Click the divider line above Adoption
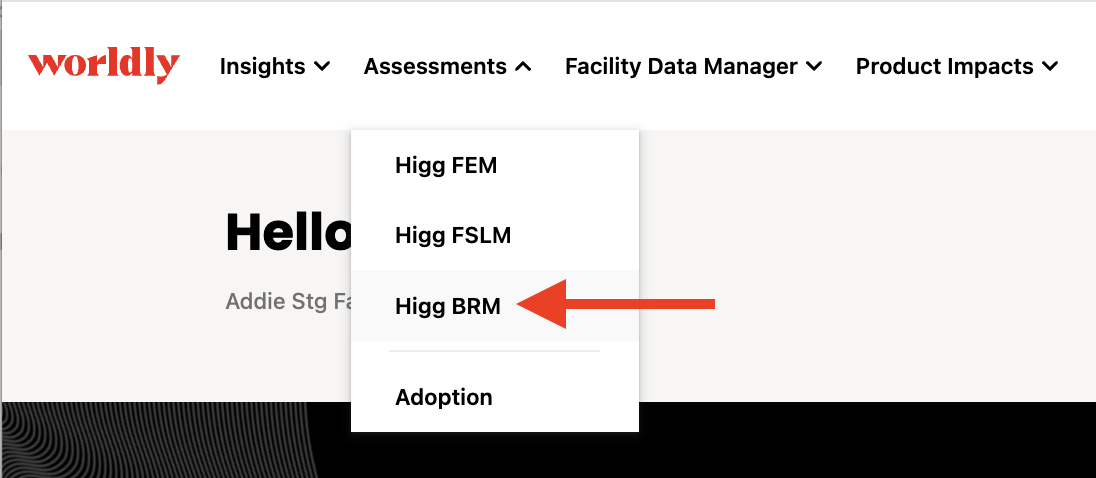The width and height of the screenshot is (1096, 478). coord(494,351)
